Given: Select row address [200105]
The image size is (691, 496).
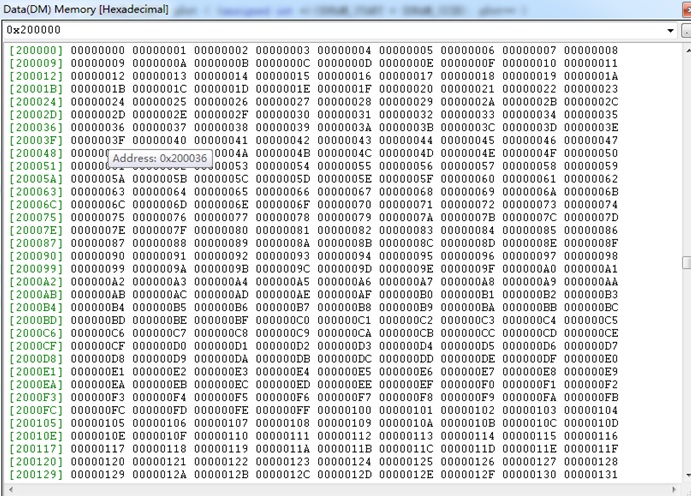Looking at the screenshot, I should click(x=36, y=423).
